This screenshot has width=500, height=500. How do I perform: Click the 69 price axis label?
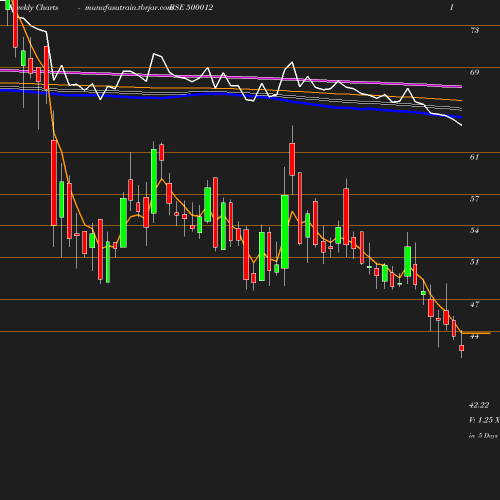tap(474, 72)
